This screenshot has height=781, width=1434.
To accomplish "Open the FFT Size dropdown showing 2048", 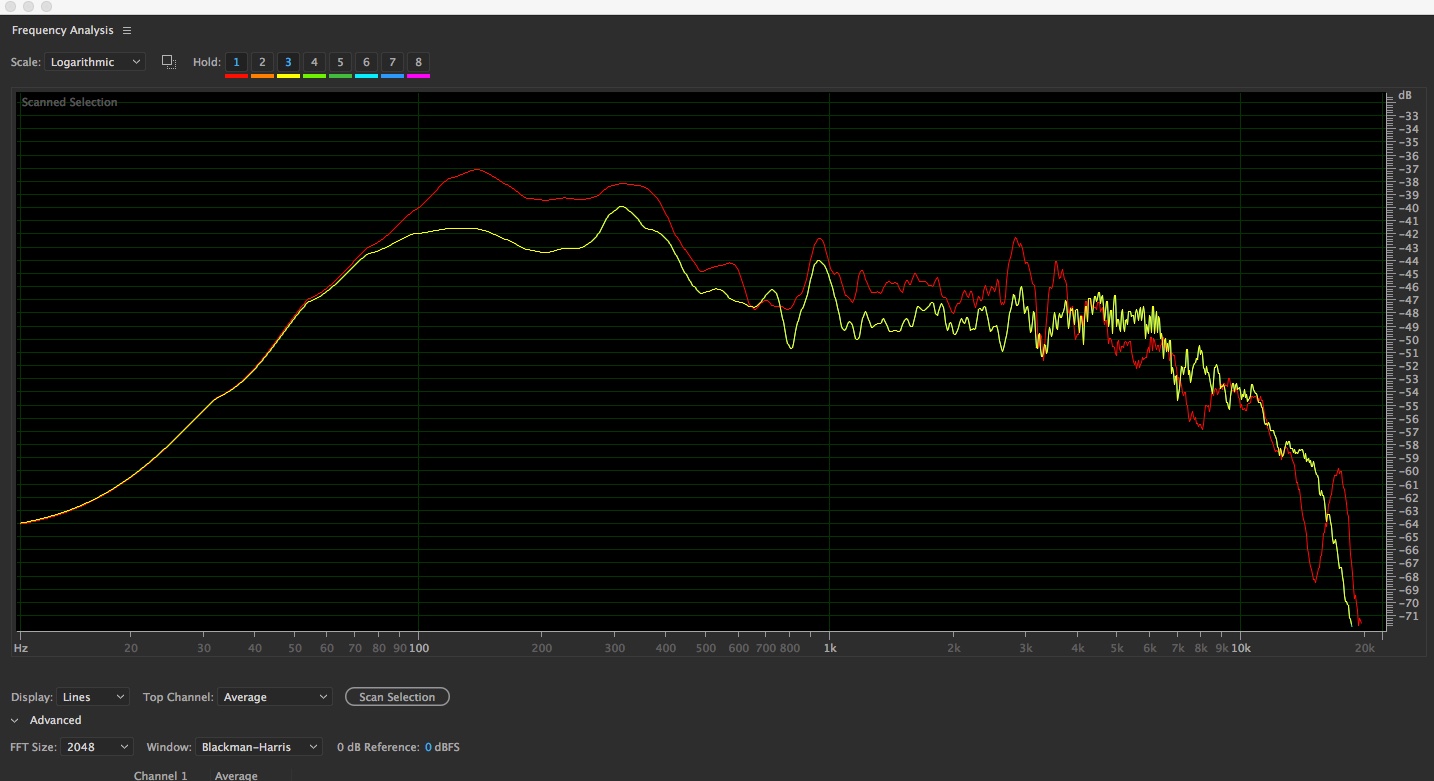I will 97,747.
